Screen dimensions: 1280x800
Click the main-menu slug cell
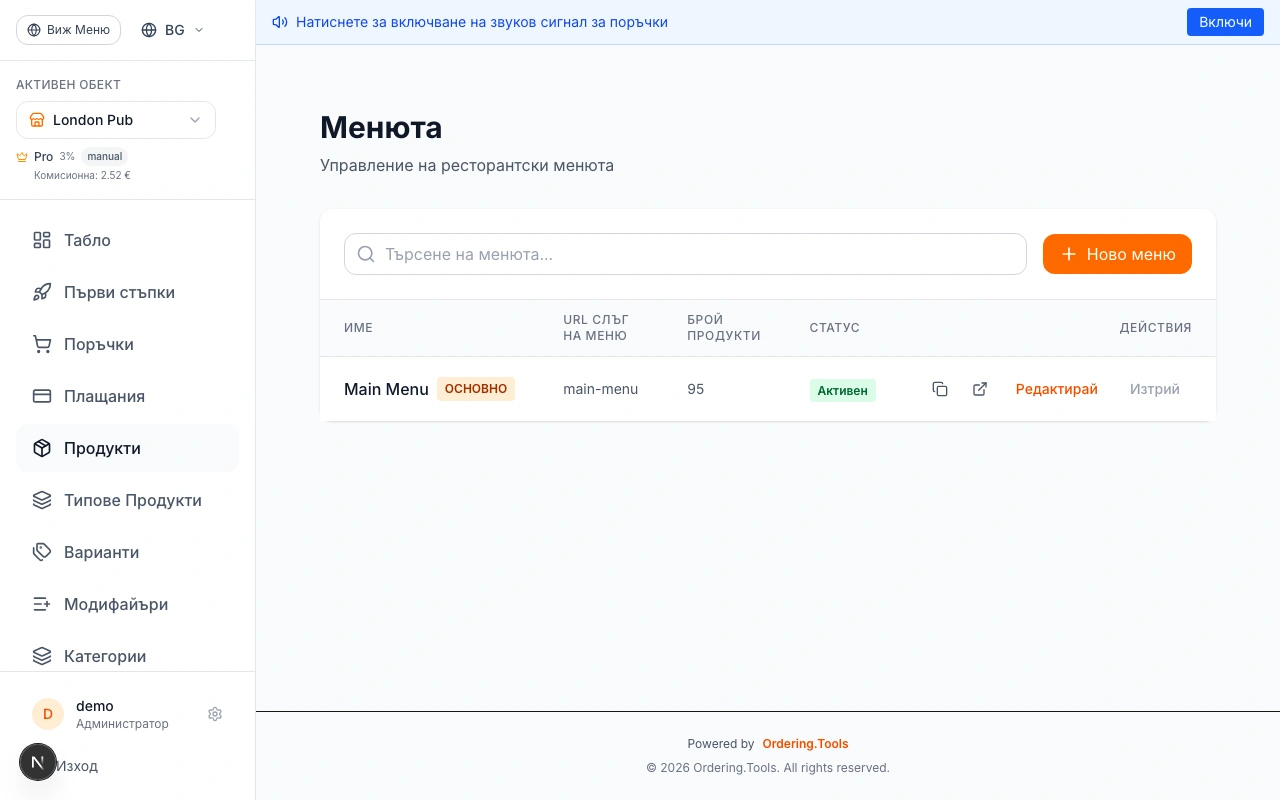coord(600,389)
